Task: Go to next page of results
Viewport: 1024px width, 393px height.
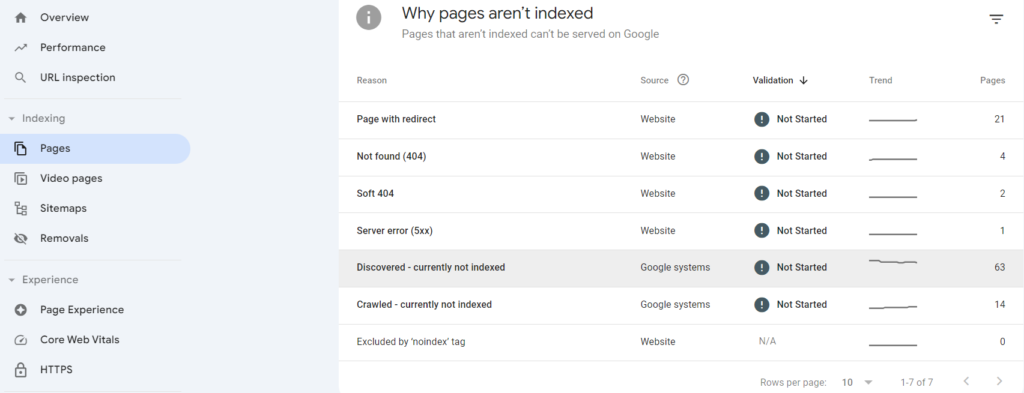Action: click(999, 381)
